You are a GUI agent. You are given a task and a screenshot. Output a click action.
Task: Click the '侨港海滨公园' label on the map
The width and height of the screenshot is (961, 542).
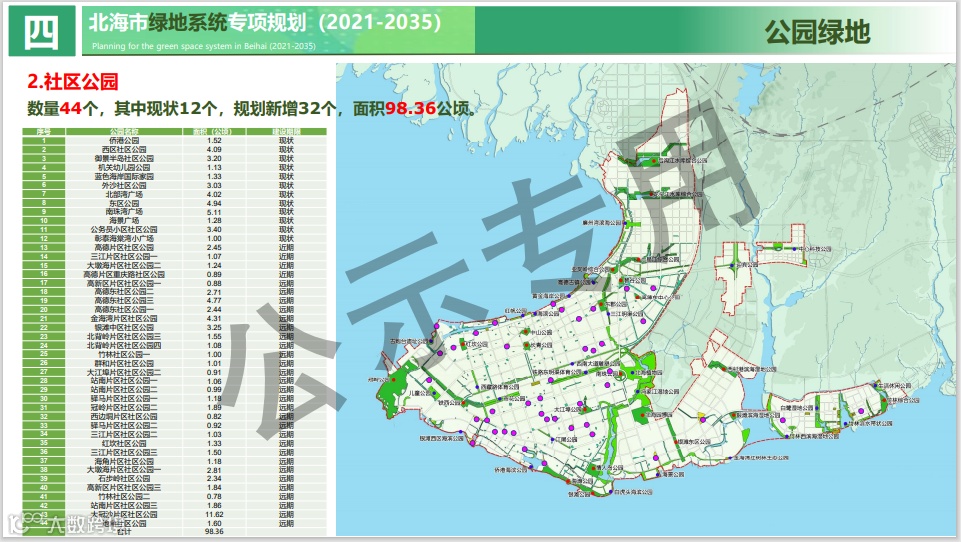(x=511, y=470)
